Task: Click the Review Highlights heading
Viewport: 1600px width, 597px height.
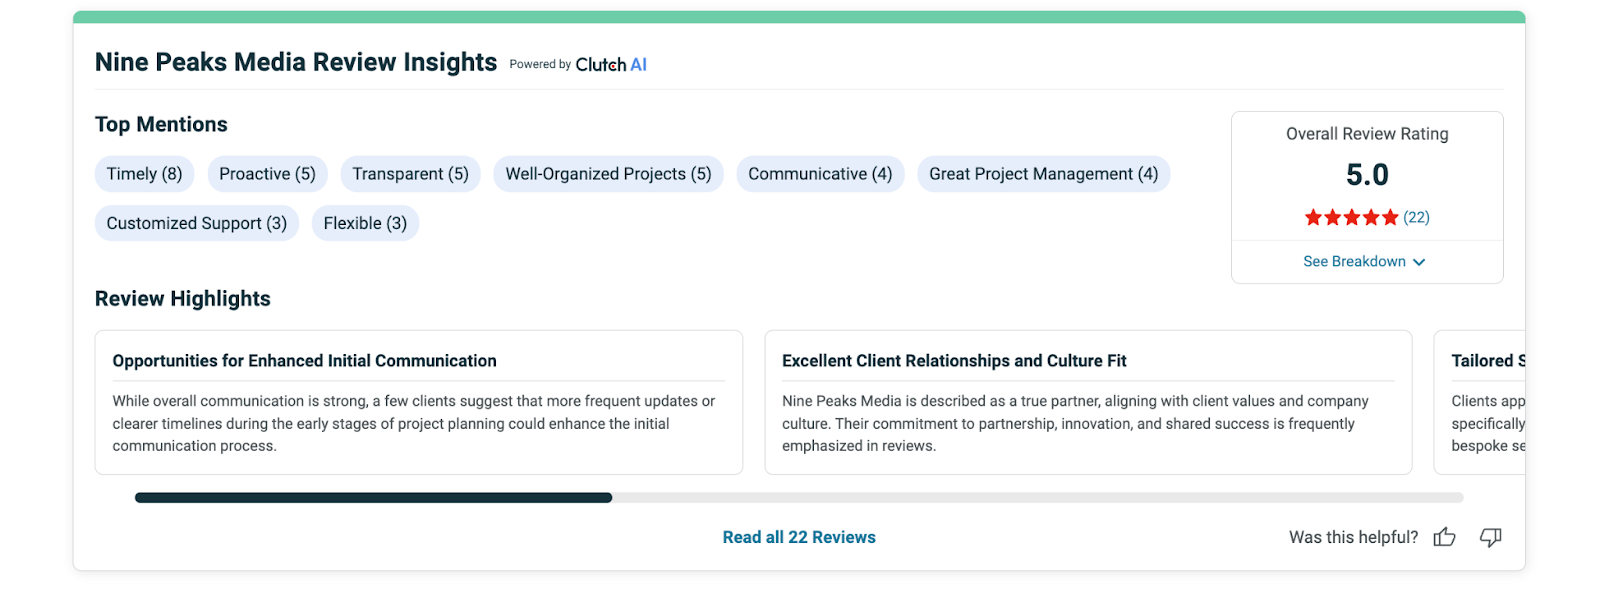Action: (x=183, y=299)
